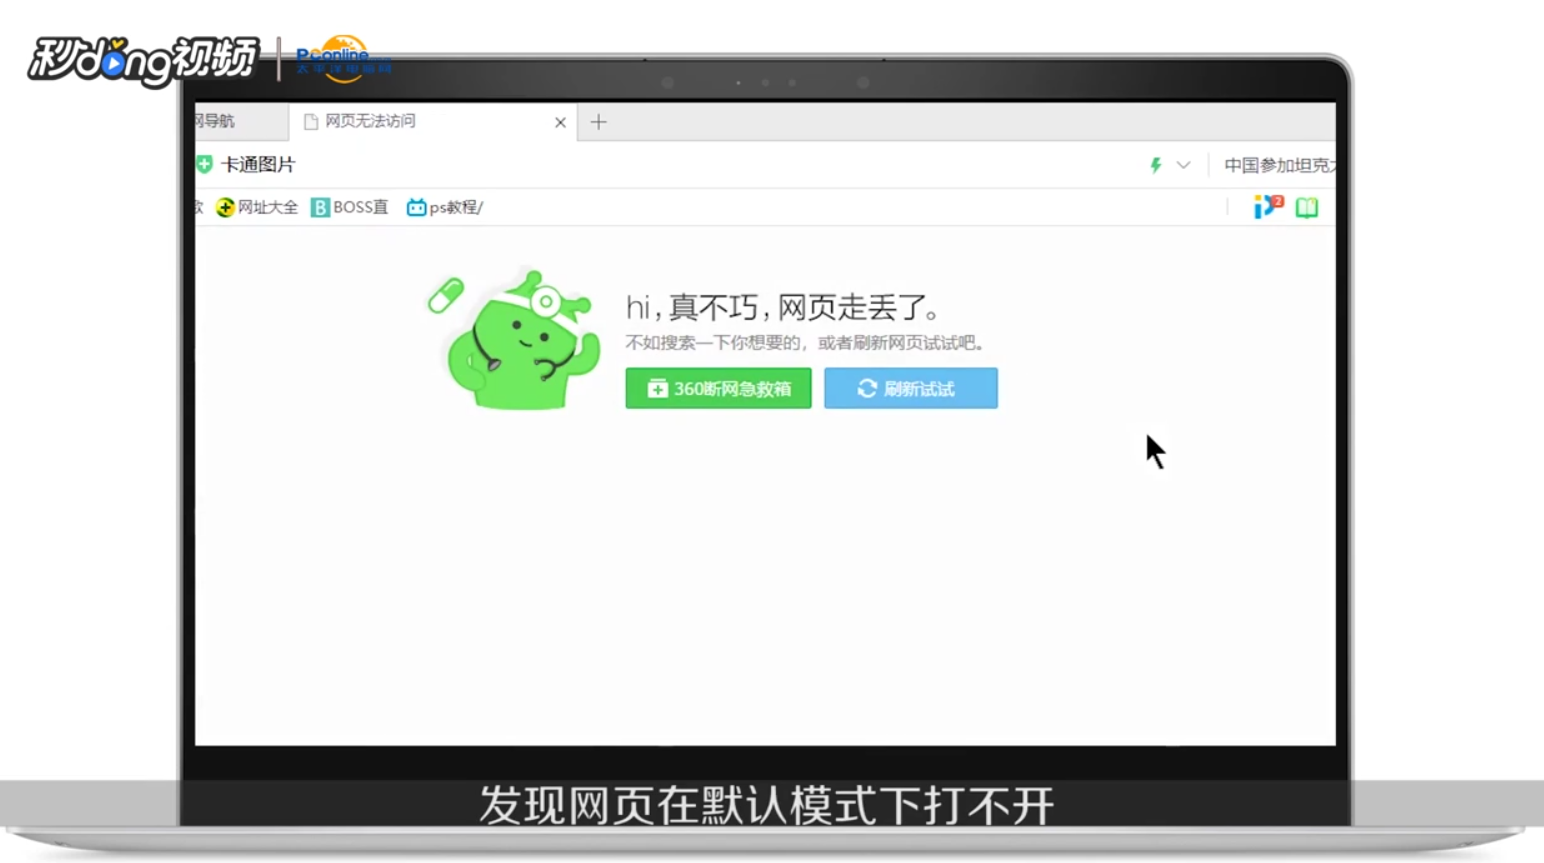Open the green book favorites icon
The image size is (1544, 863).
[1307, 207]
